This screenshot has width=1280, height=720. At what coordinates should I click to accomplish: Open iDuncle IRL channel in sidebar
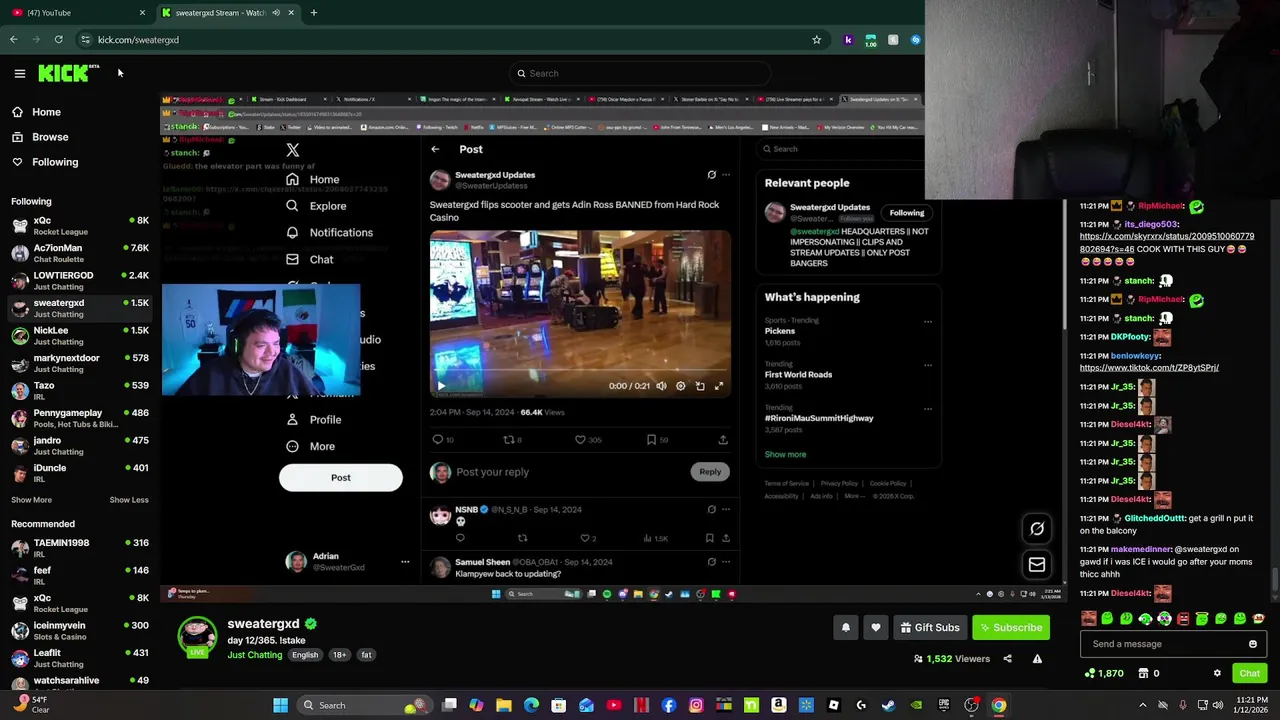pos(78,473)
